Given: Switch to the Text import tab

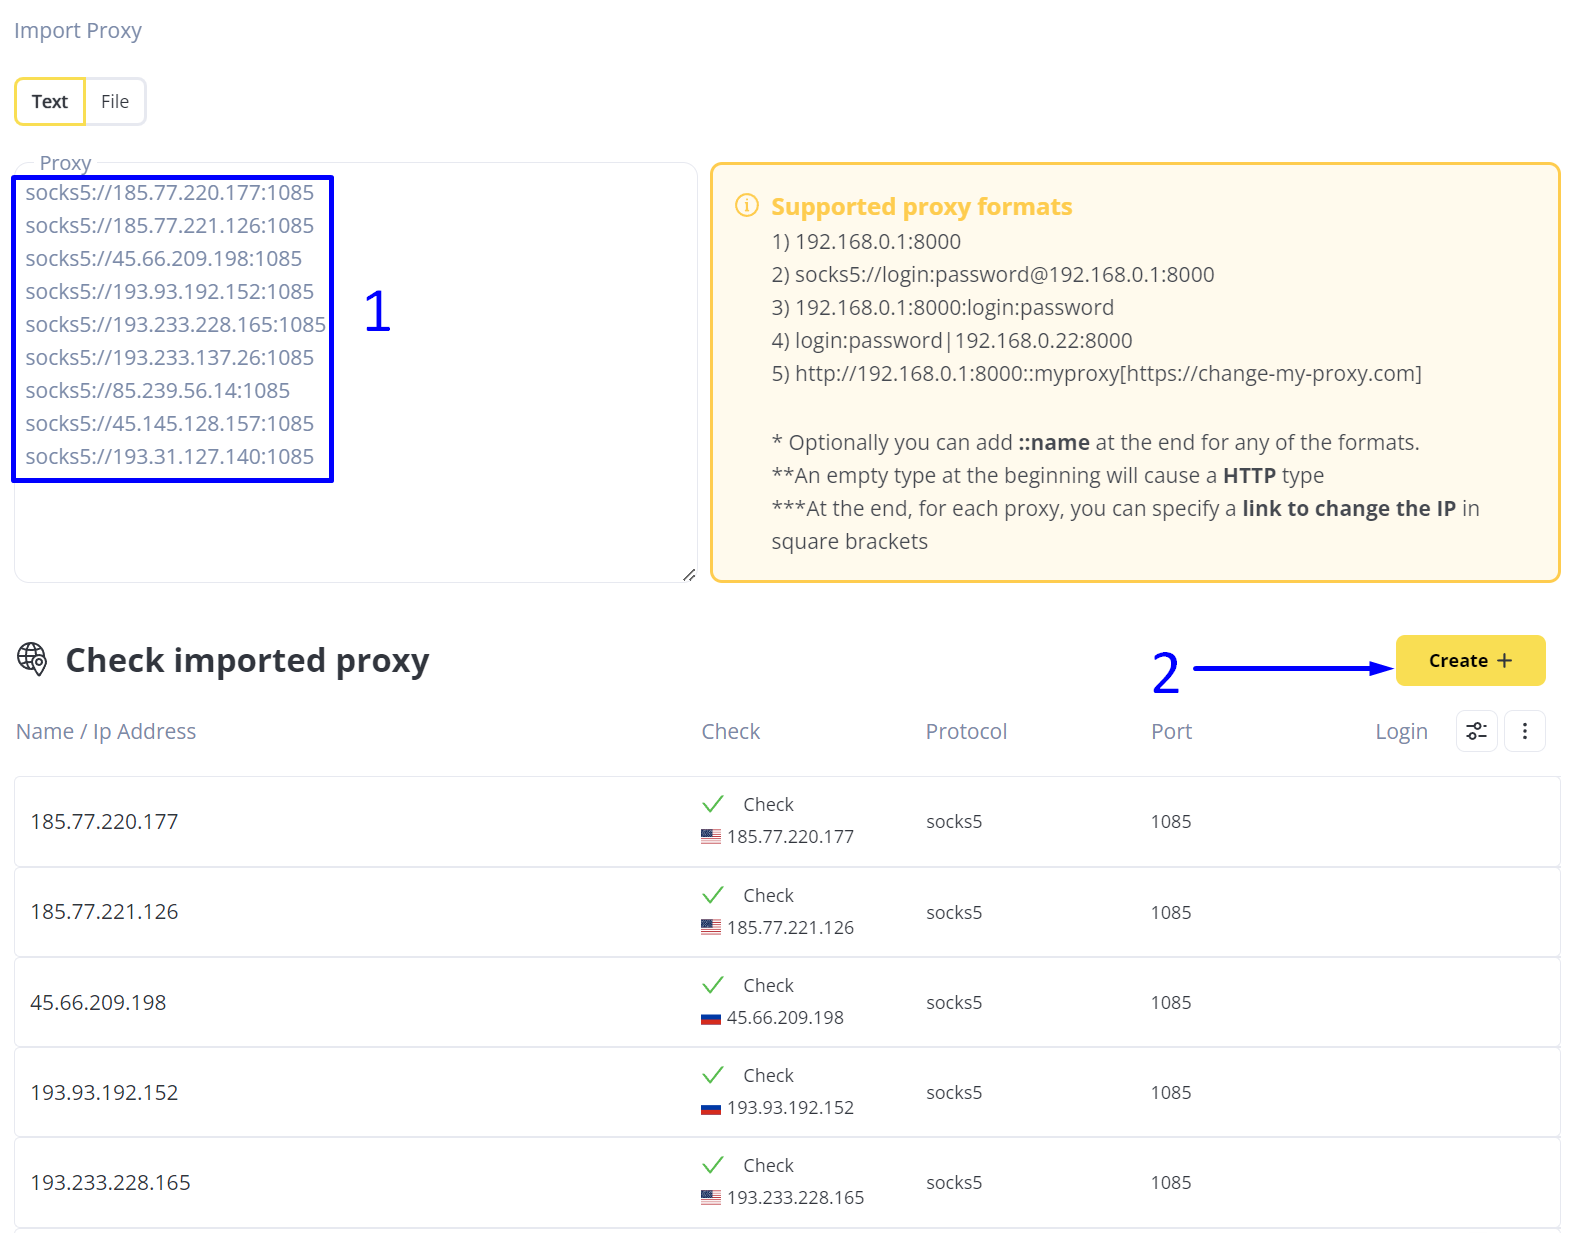Looking at the screenshot, I should (x=50, y=102).
